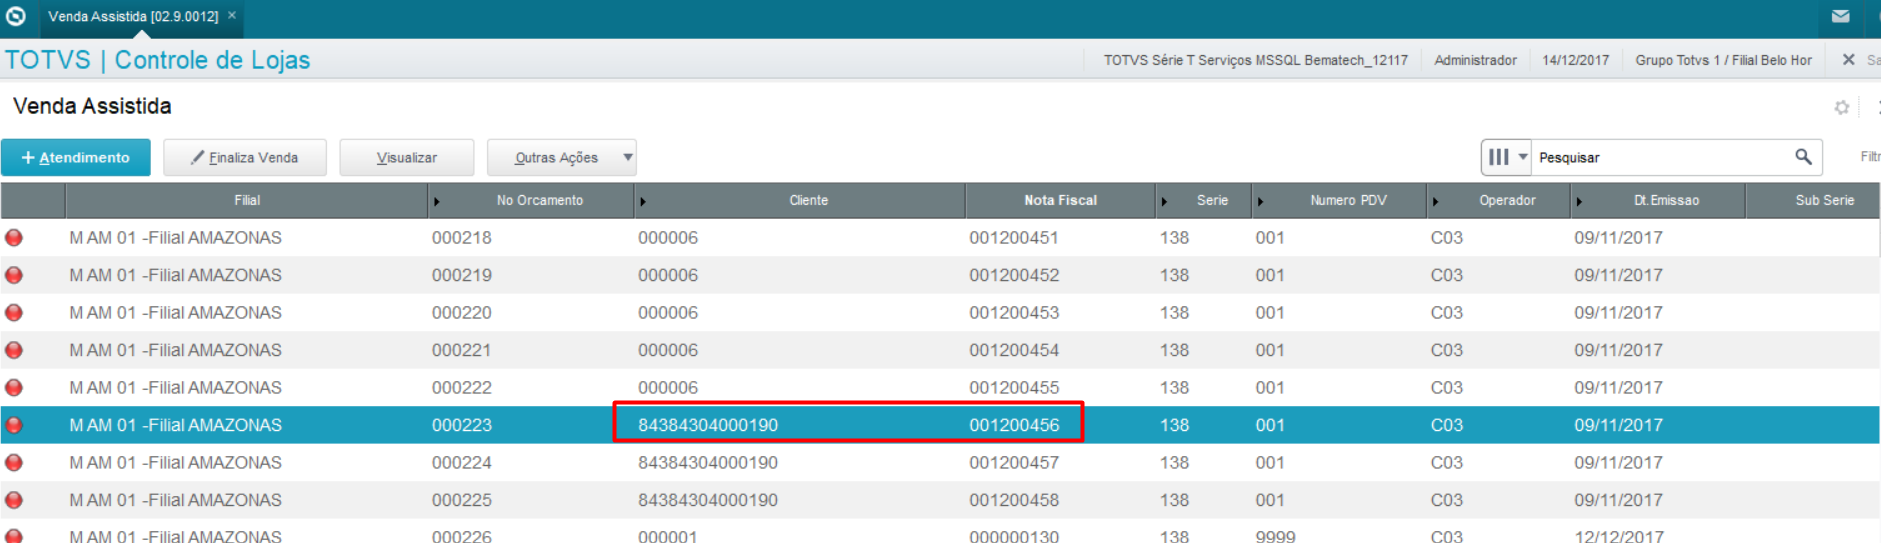Image resolution: width=1881 pixels, height=543 pixels.
Task: Click the Visualizar button
Action: click(x=406, y=157)
